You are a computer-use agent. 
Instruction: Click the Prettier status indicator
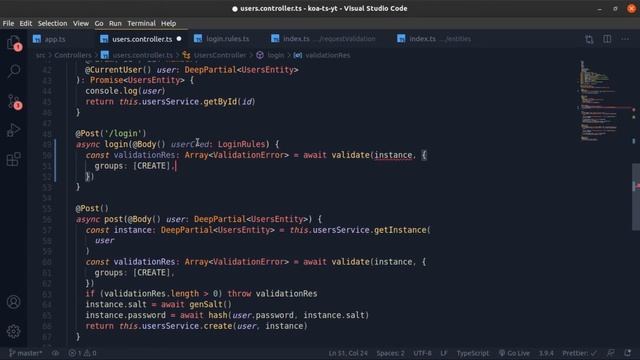(x=579, y=353)
